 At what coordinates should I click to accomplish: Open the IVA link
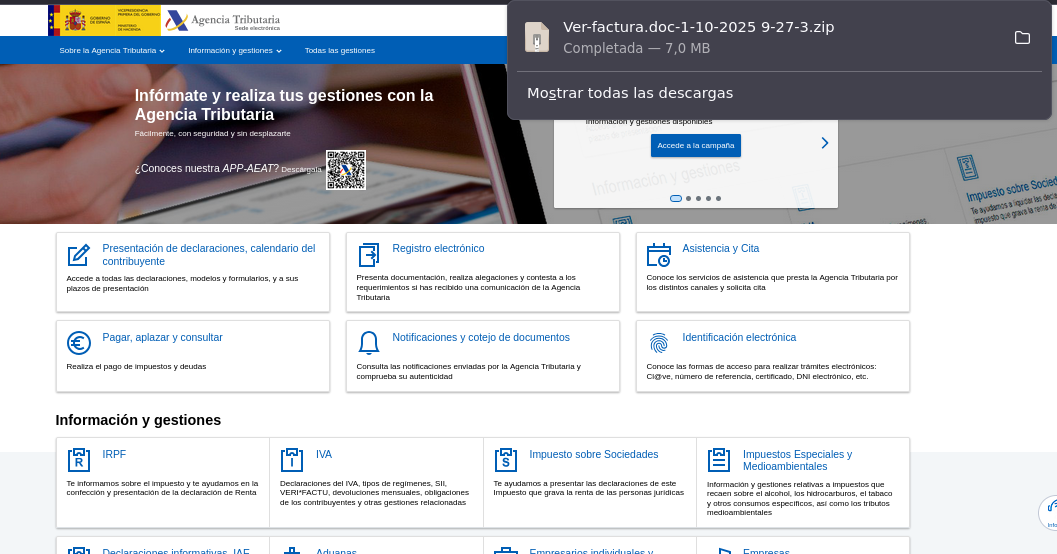click(323, 454)
